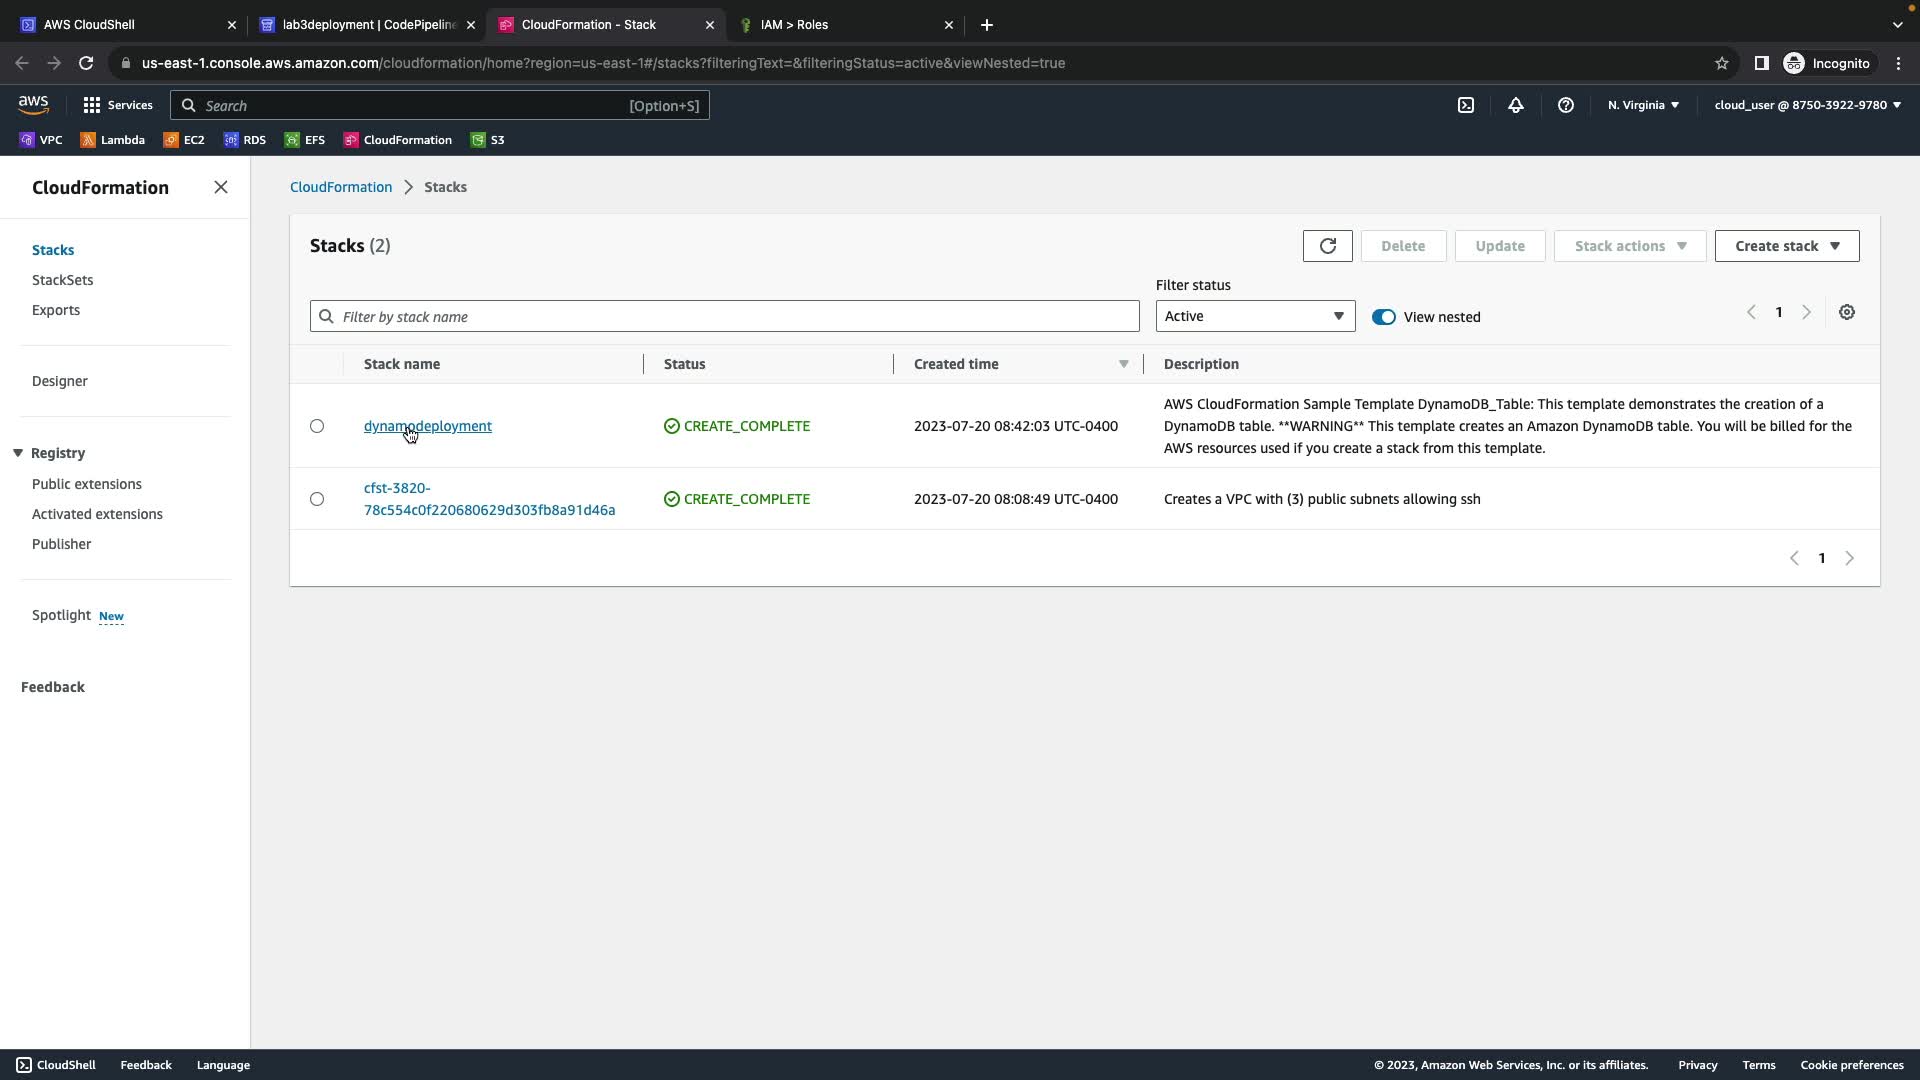
Task: Open the dynamodeployment stack link
Action: coord(427,426)
